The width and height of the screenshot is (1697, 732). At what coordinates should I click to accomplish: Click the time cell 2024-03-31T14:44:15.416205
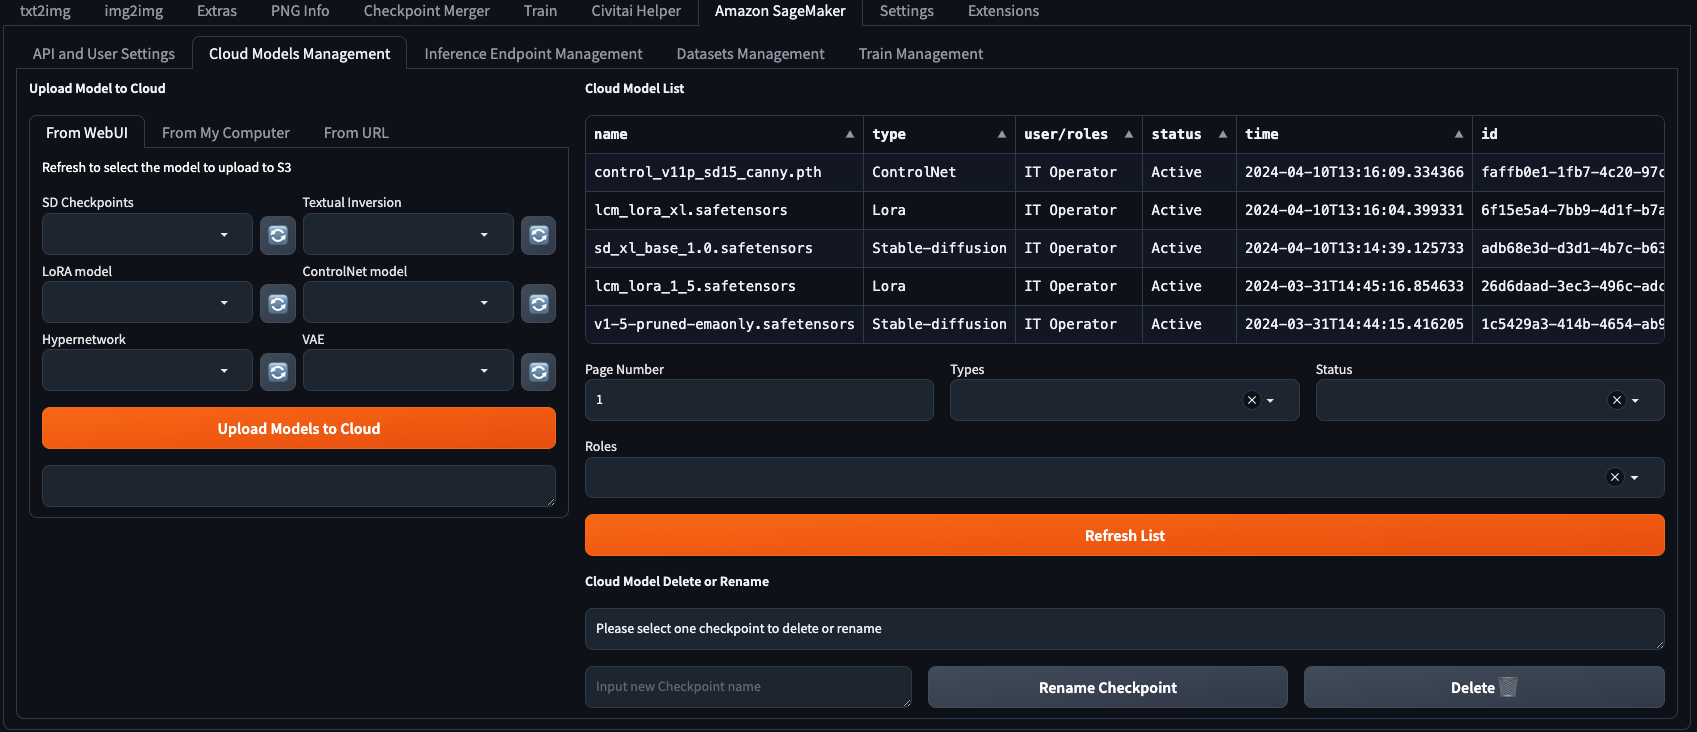coord(1354,324)
